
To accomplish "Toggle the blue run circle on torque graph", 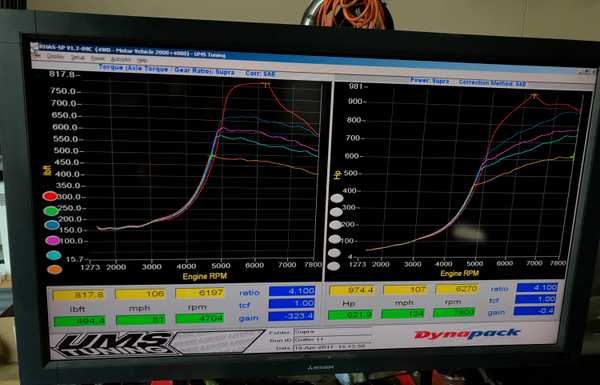I will coord(52,225).
